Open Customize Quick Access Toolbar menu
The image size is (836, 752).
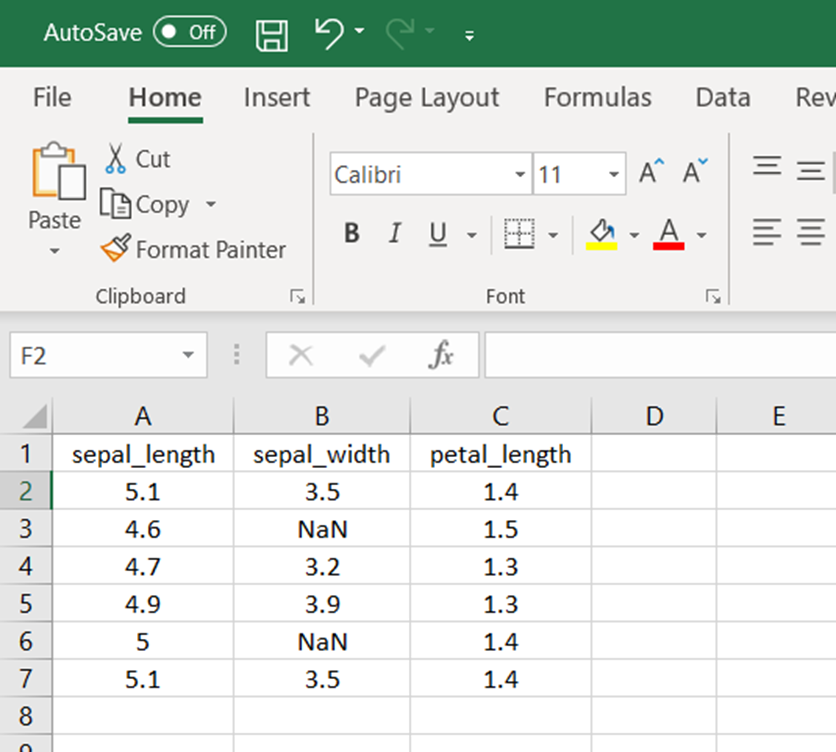tap(469, 36)
